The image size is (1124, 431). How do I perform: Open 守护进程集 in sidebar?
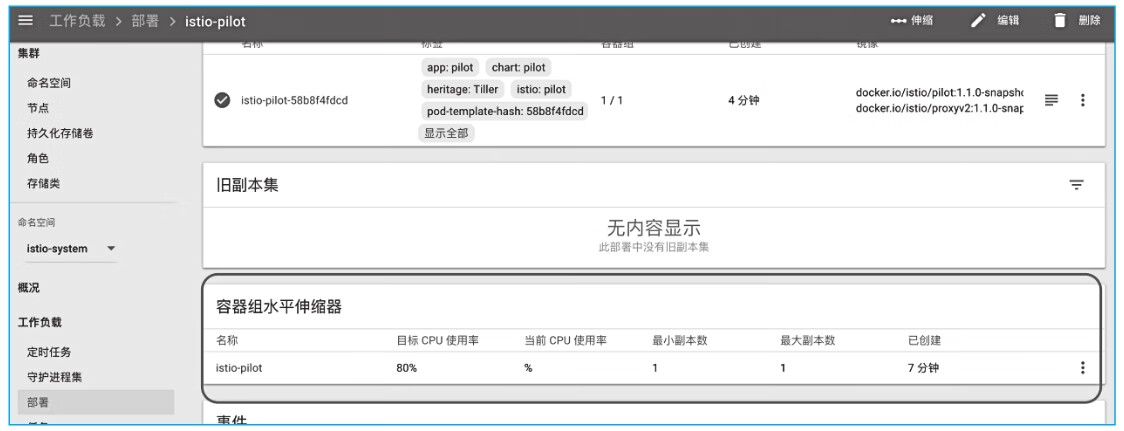pyautogui.click(x=55, y=377)
